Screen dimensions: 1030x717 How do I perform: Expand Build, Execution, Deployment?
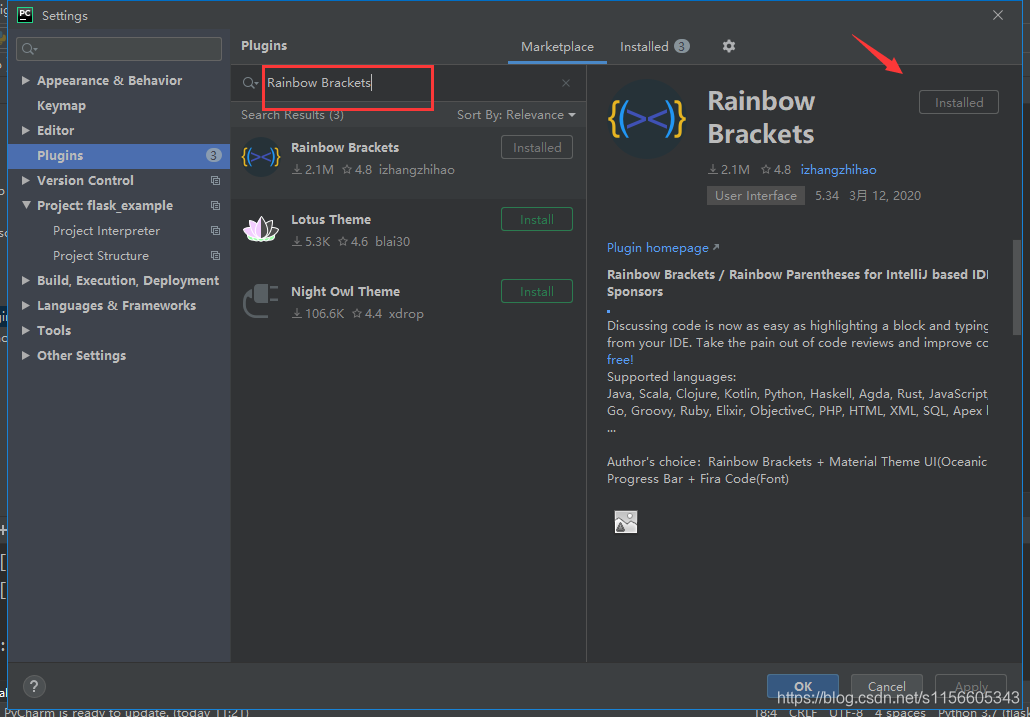tap(26, 280)
